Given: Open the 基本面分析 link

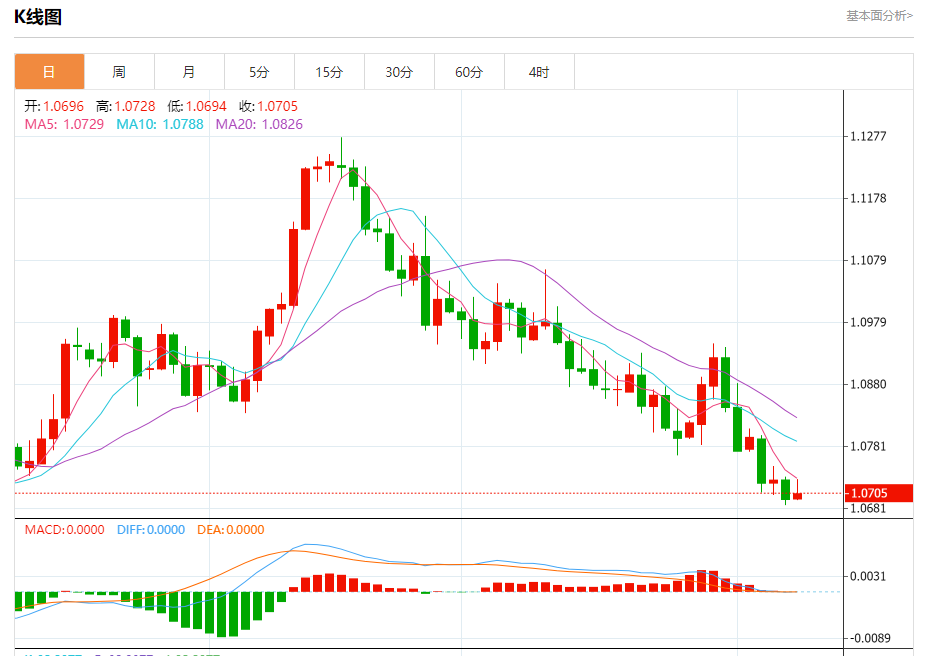Looking at the screenshot, I should tap(879, 16).
